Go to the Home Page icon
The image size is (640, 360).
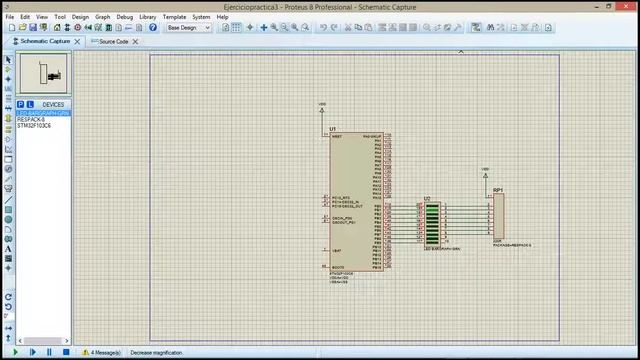click(x=57, y=27)
